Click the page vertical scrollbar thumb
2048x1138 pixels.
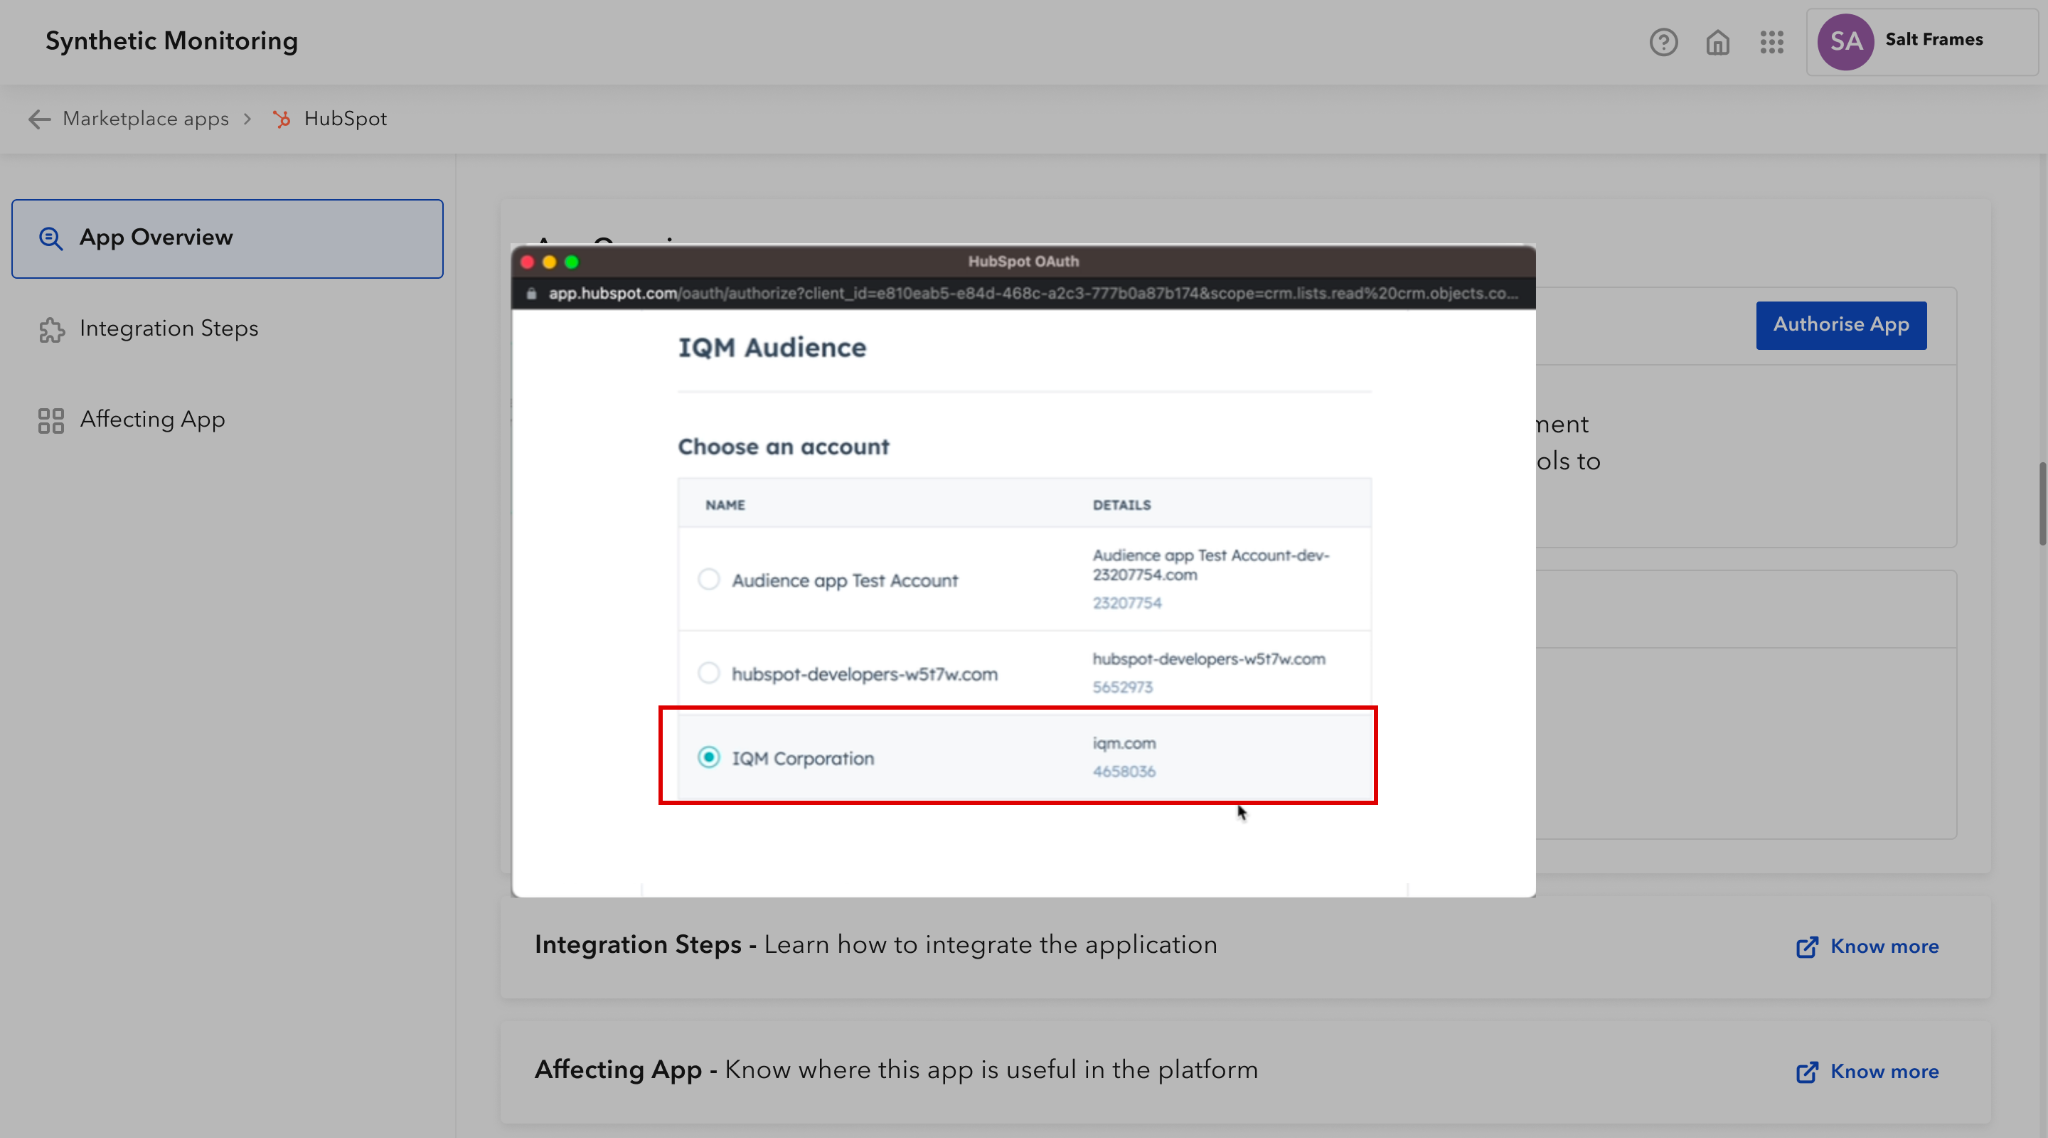coord(2042,503)
